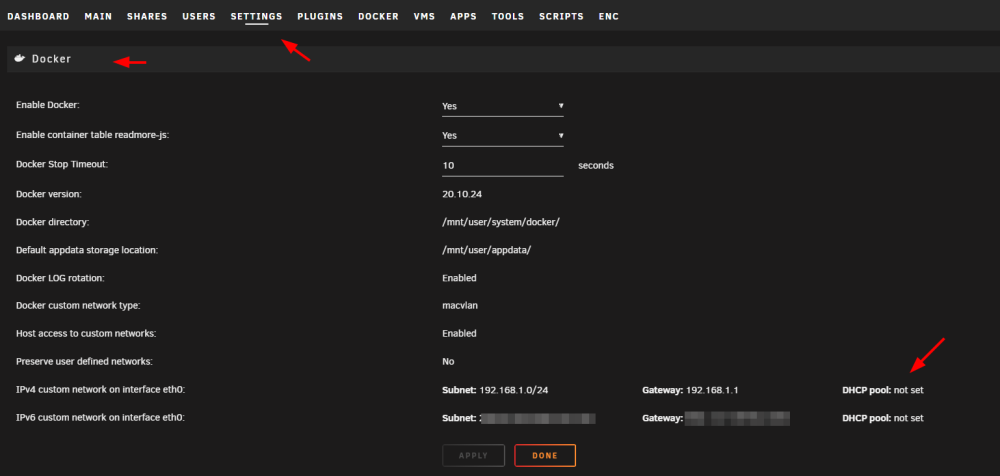The width and height of the screenshot is (1000, 476).
Task: Click the macvlan network type value
Action: coord(460,306)
